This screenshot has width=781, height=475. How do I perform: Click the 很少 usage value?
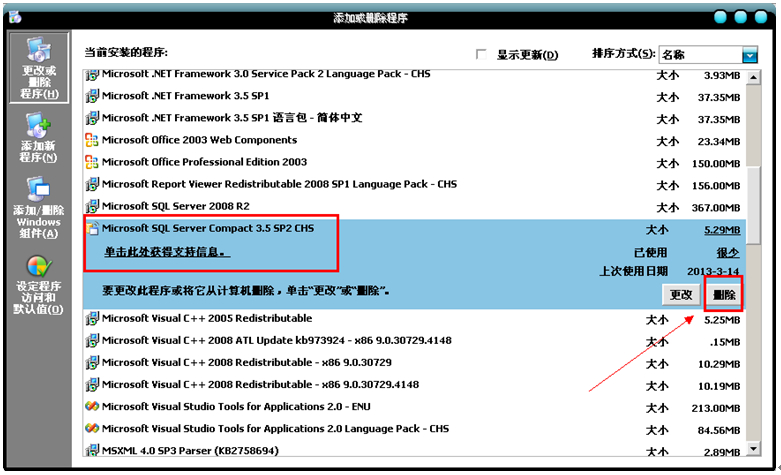coord(728,252)
